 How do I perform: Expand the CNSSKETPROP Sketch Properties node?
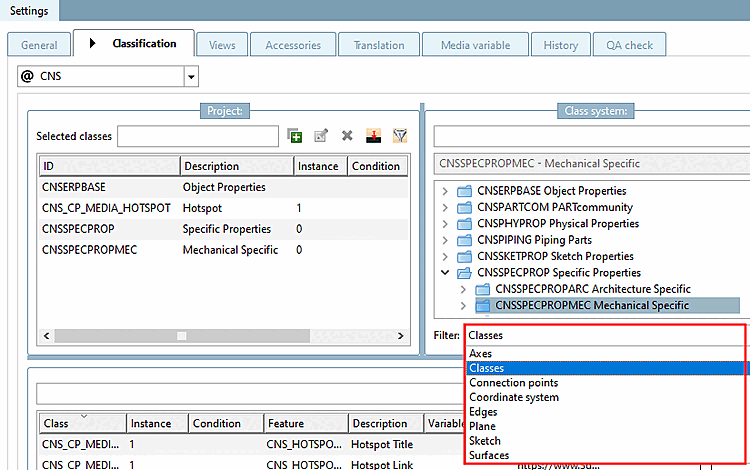(445, 257)
